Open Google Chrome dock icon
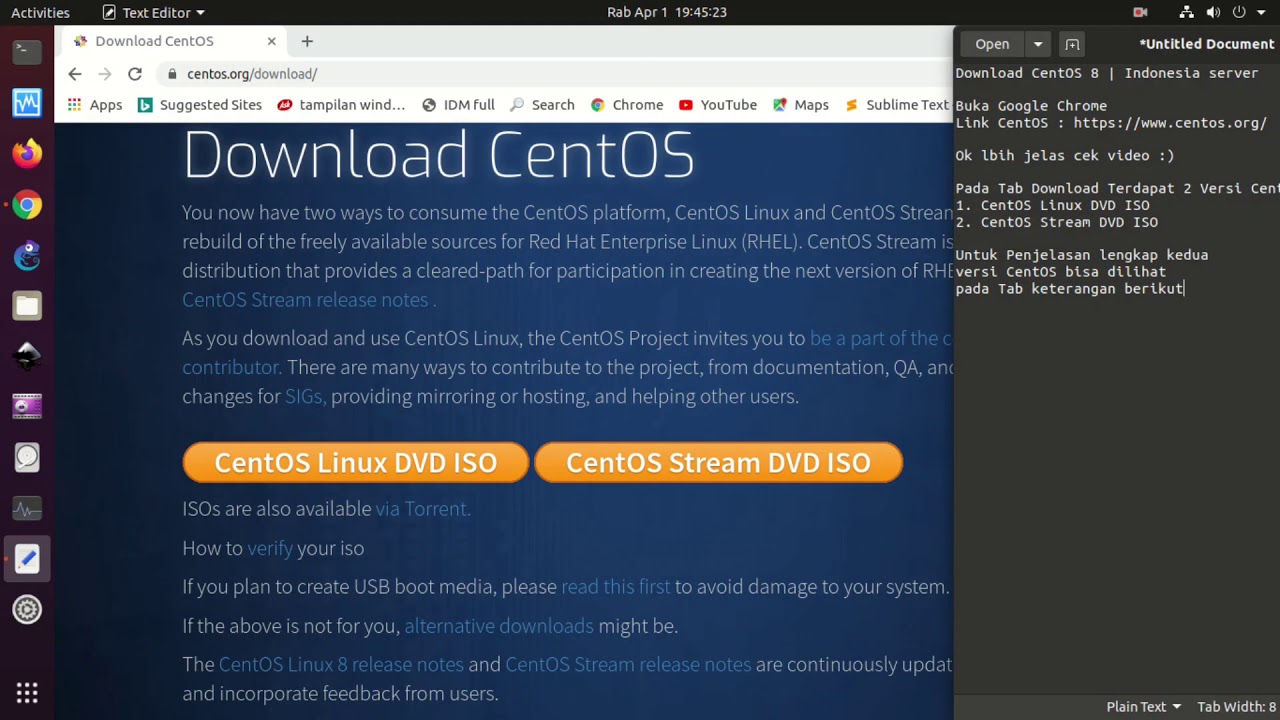Screen dimensions: 1280x720 [27, 205]
